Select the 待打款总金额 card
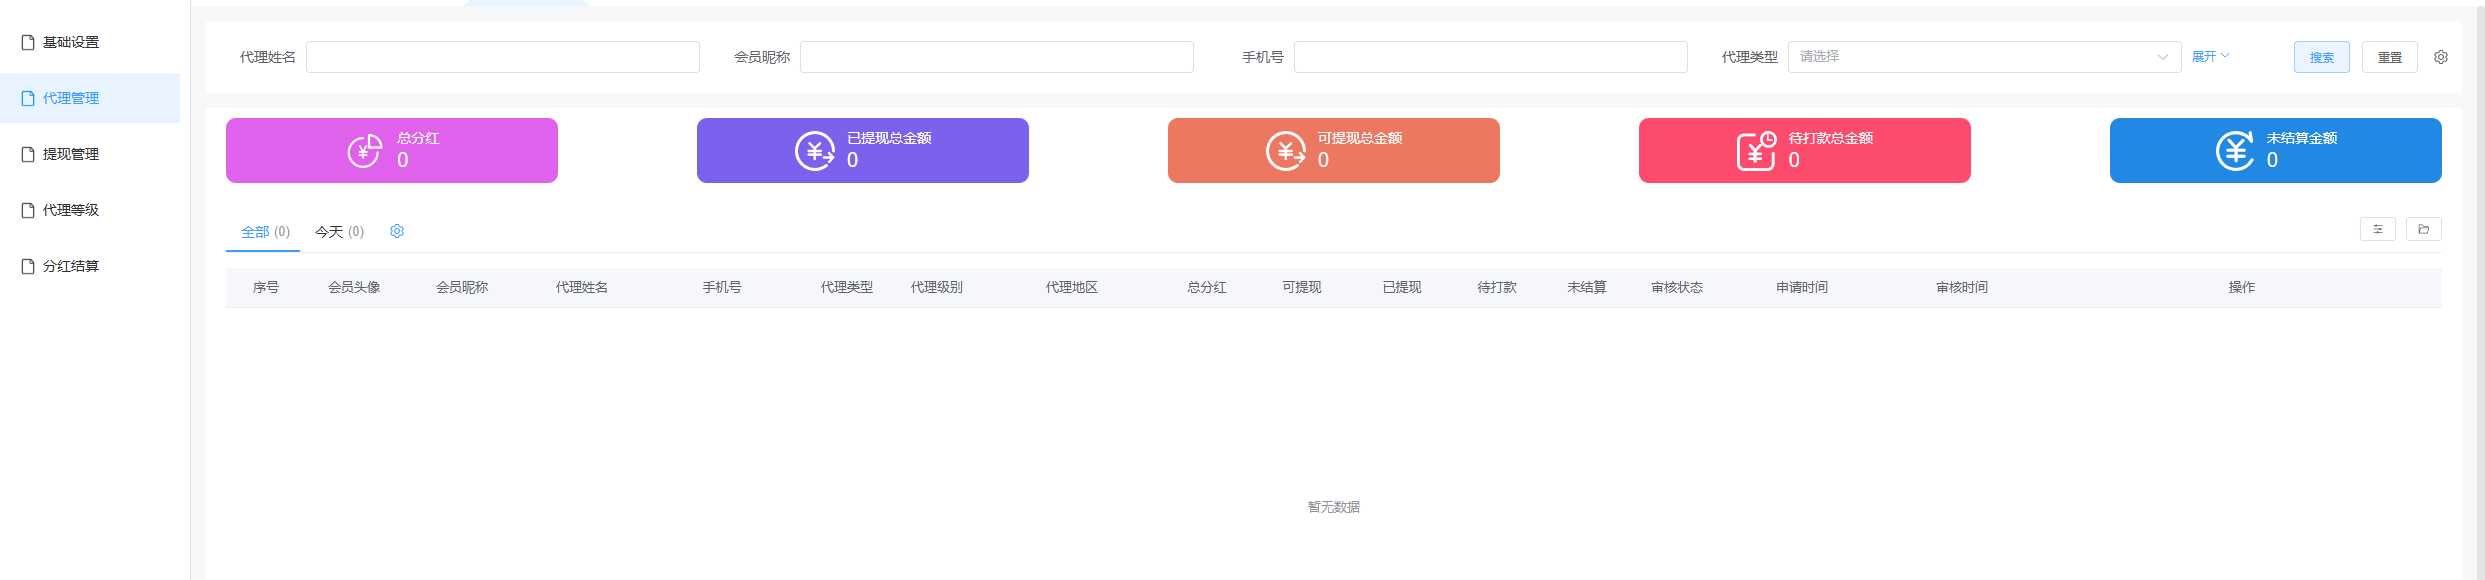This screenshot has height=580, width=2485. click(1805, 150)
